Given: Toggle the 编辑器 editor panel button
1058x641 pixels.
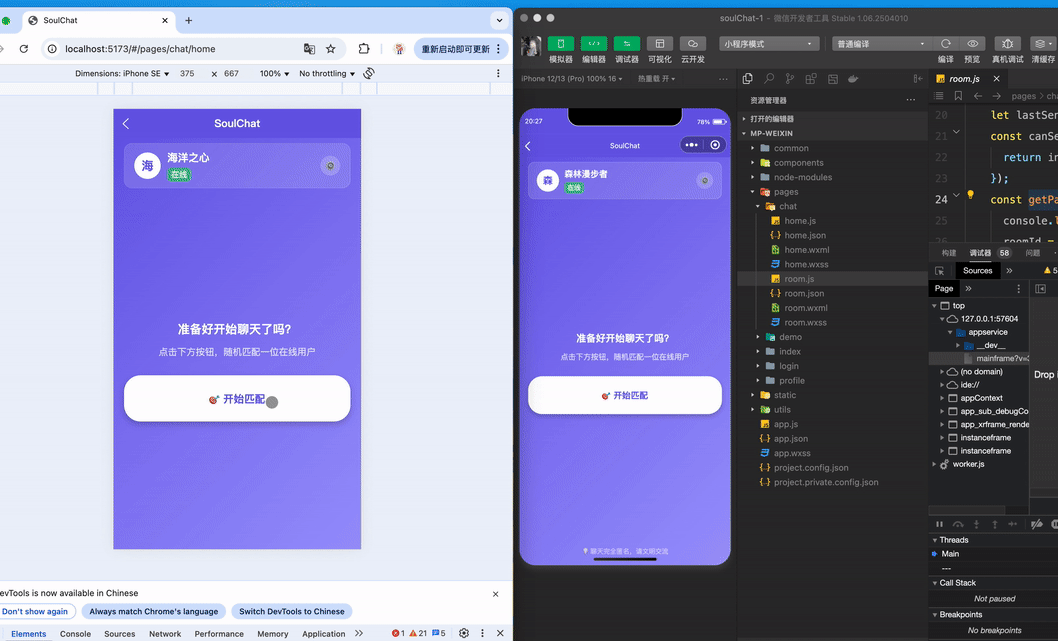Looking at the screenshot, I should coord(594,44).
